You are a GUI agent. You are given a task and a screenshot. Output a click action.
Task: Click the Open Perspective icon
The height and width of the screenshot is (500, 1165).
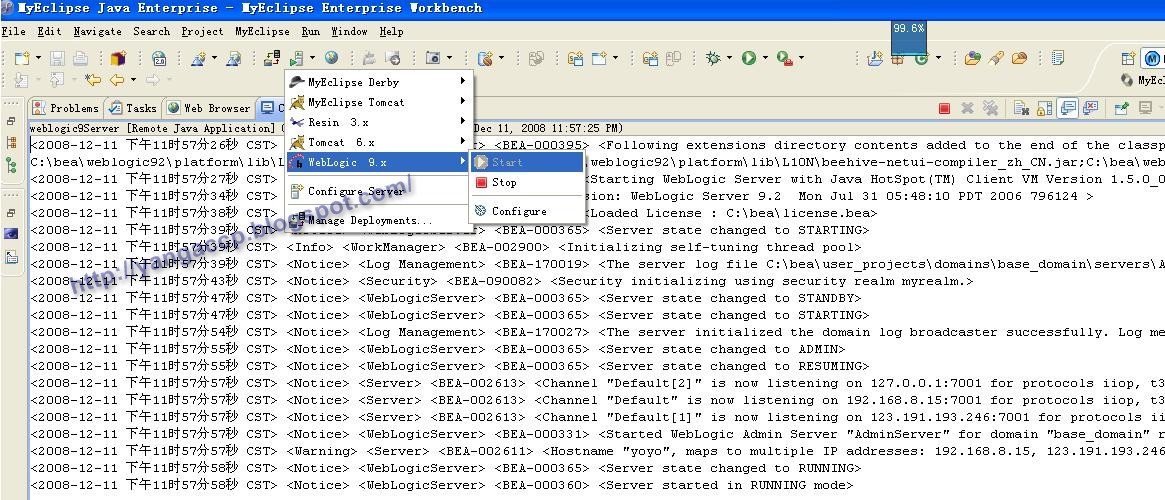click(1128, 58)
